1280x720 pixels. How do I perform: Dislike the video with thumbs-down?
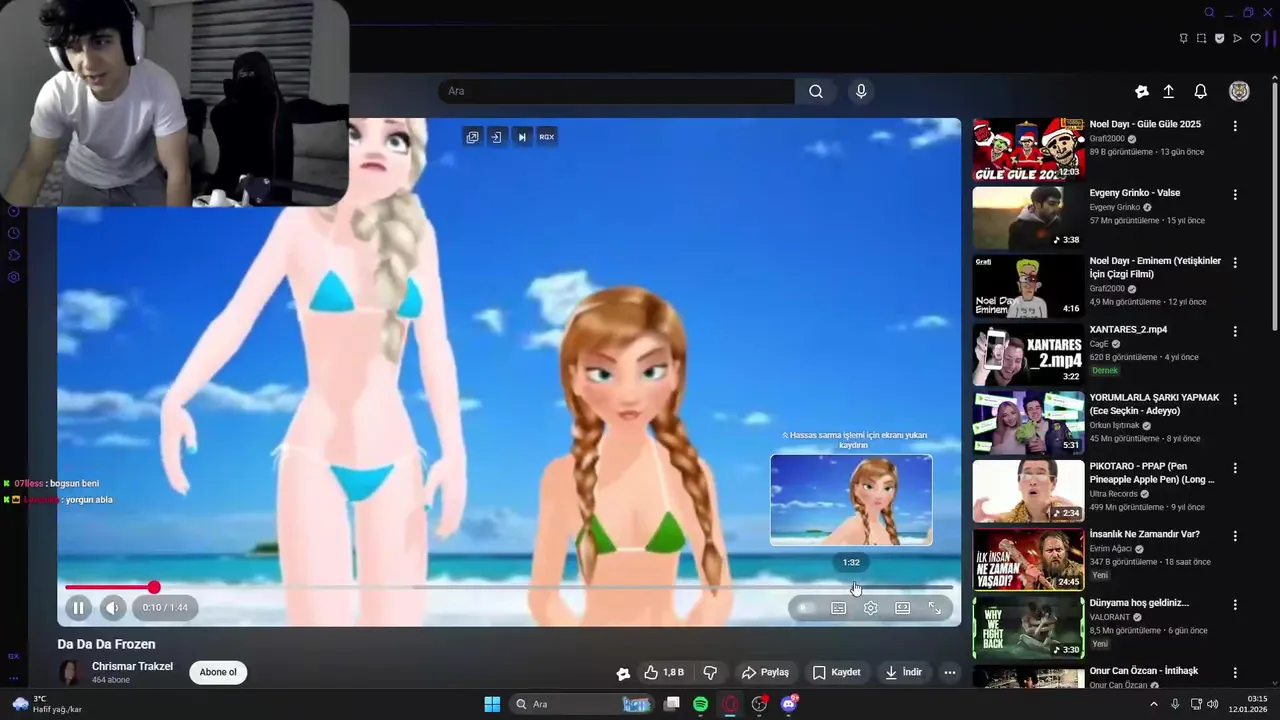coord(711,672)
